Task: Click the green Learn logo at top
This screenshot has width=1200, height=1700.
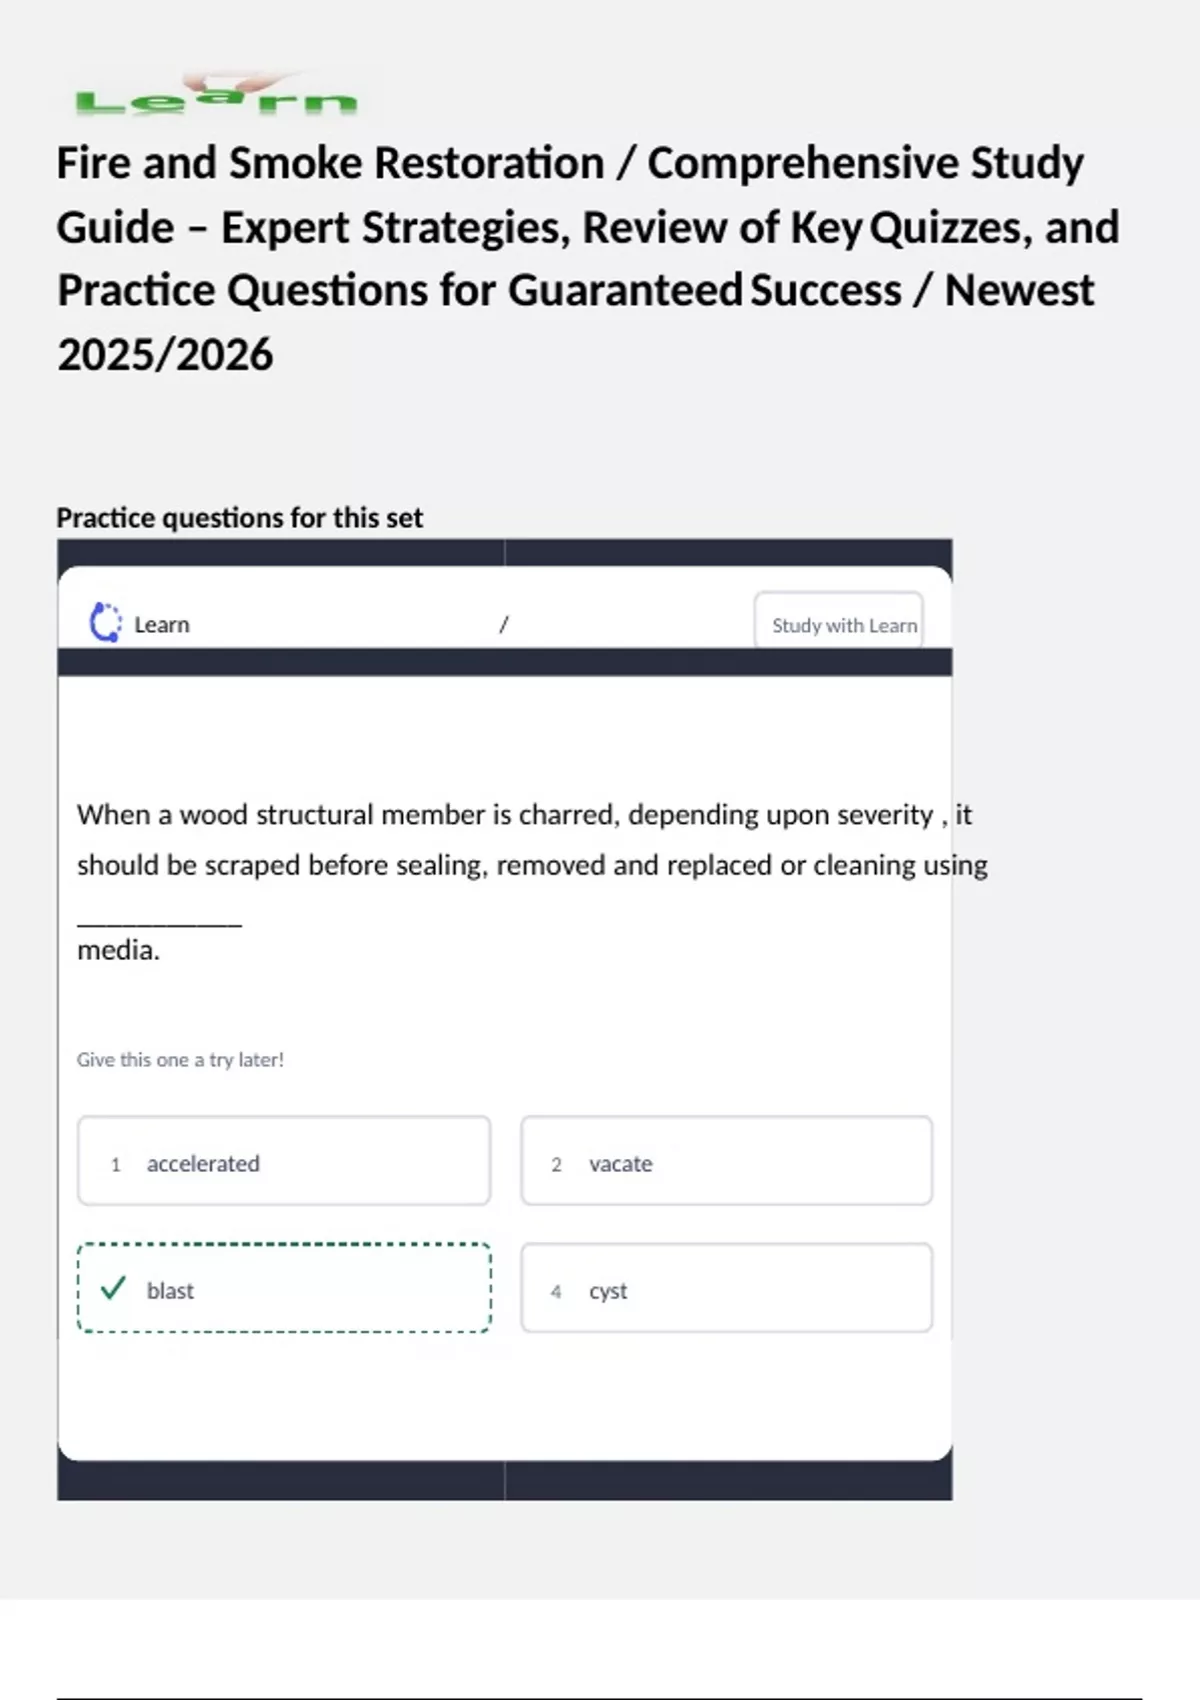Action: tap(216, 97)
